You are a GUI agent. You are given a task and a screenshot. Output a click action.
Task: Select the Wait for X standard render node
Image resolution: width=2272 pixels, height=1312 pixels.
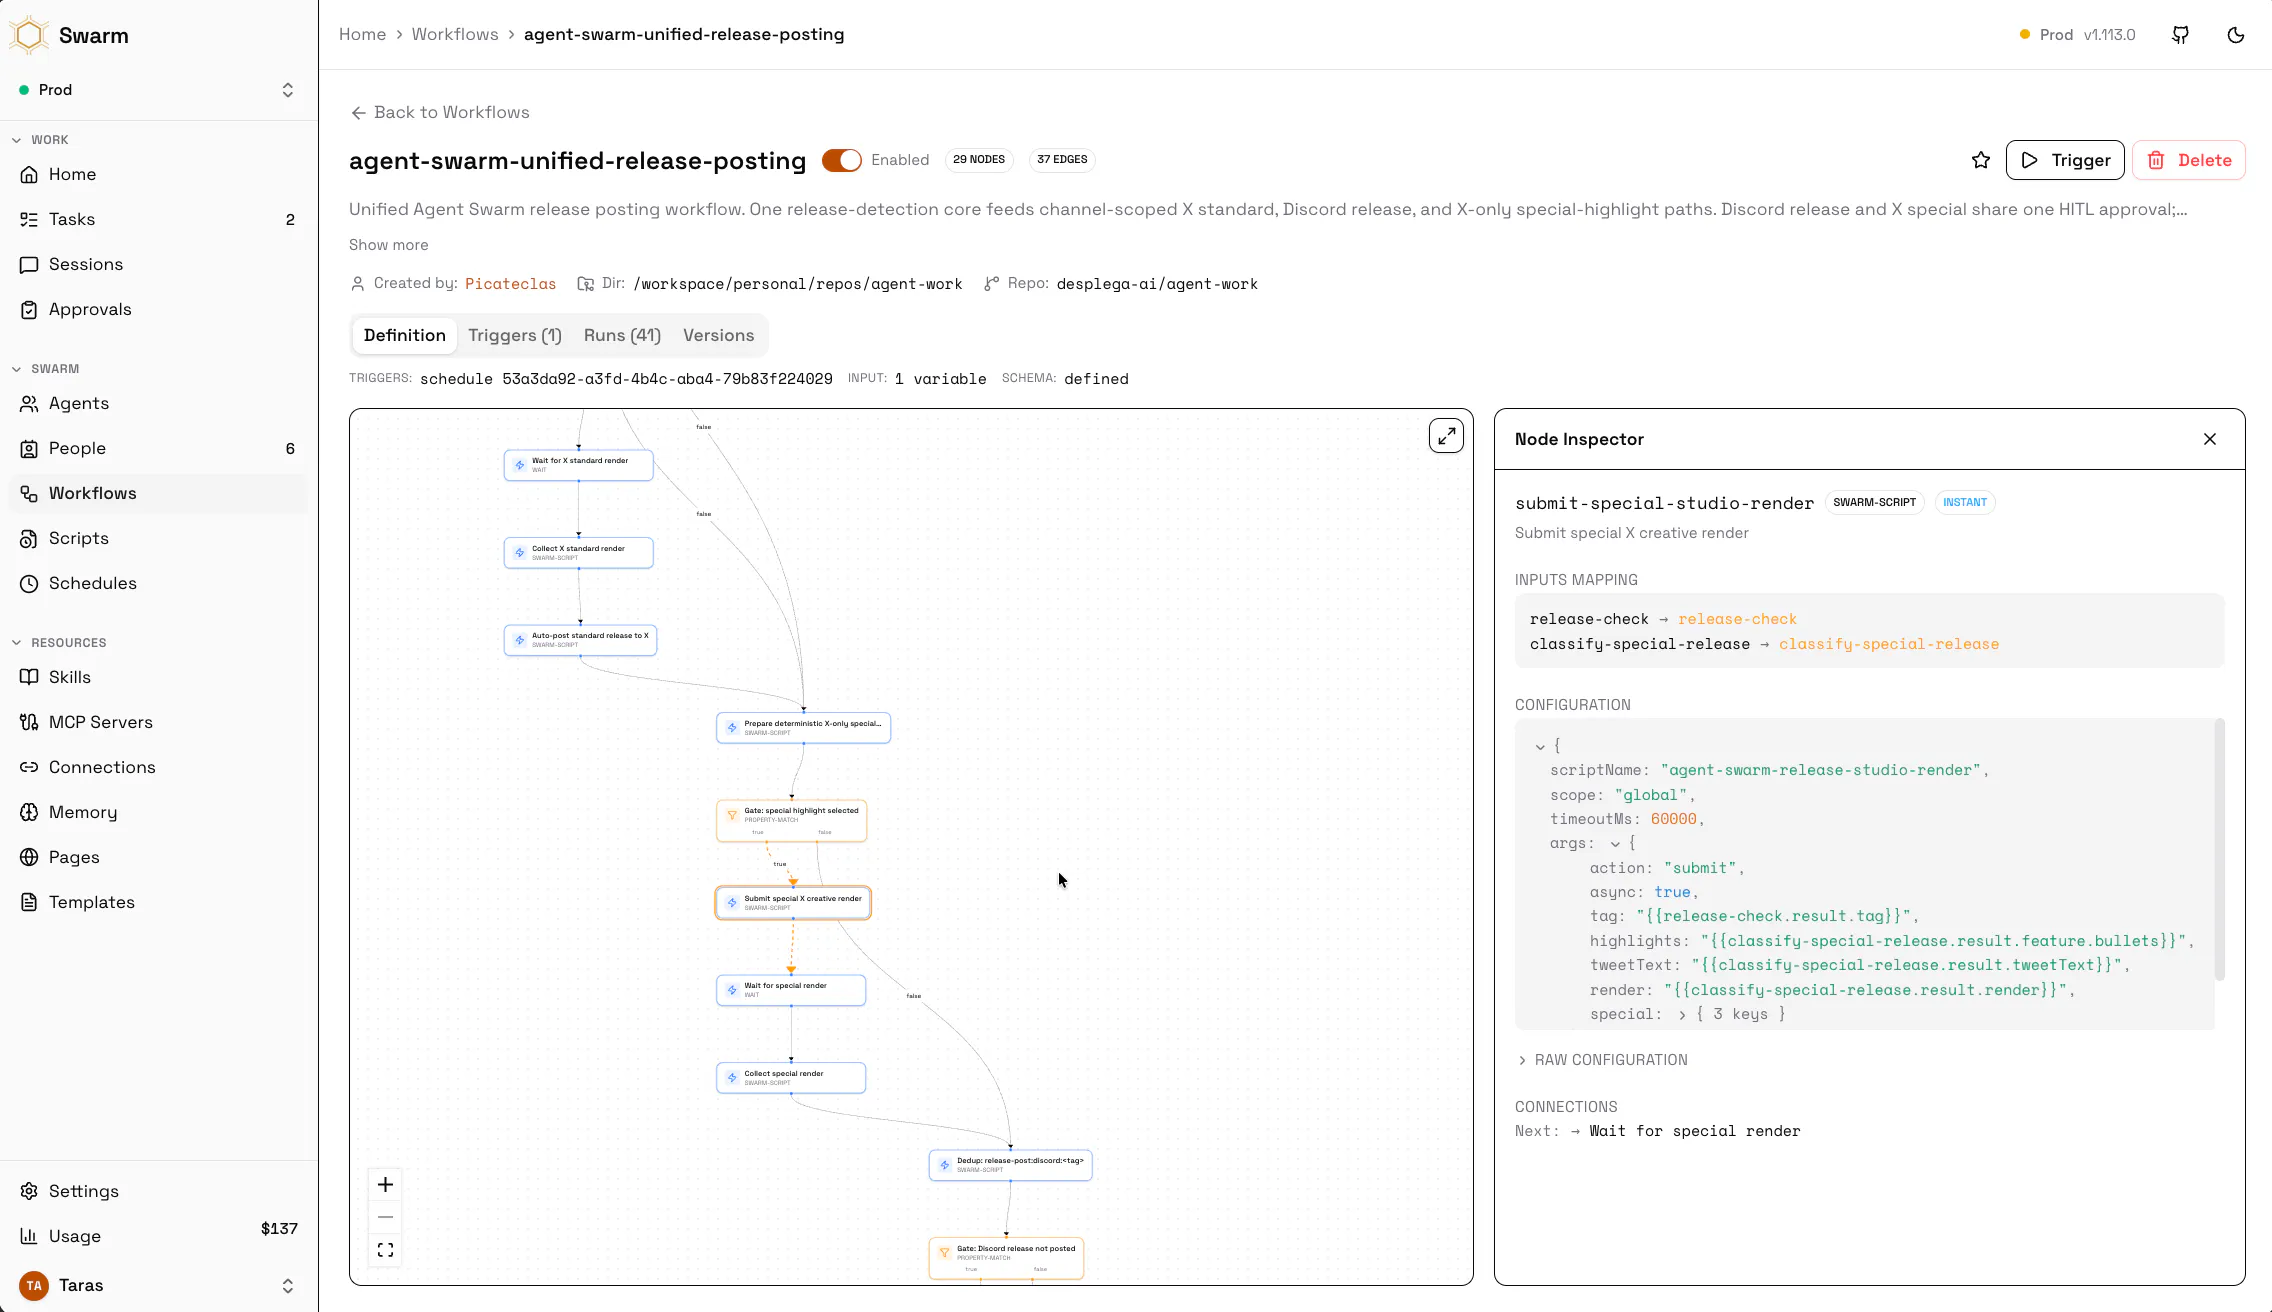579,465
